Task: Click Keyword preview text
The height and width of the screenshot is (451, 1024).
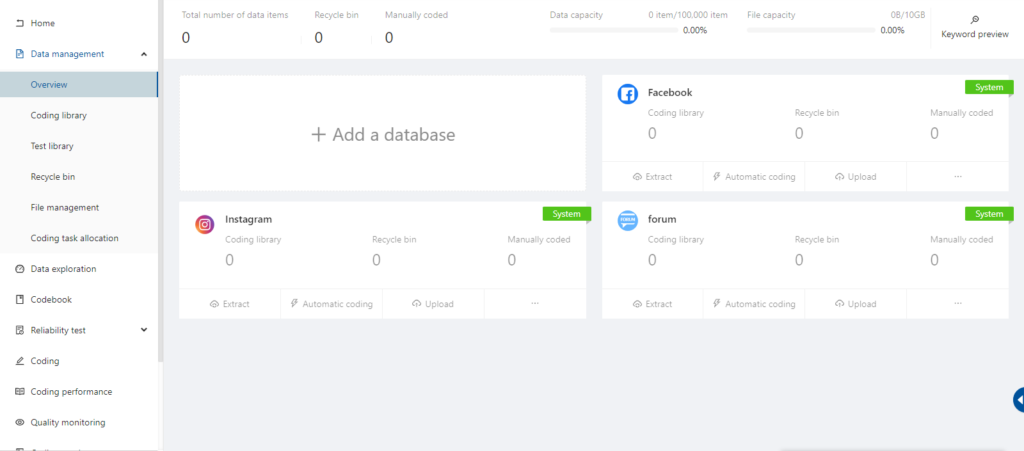Action: (x=975, y=35)
